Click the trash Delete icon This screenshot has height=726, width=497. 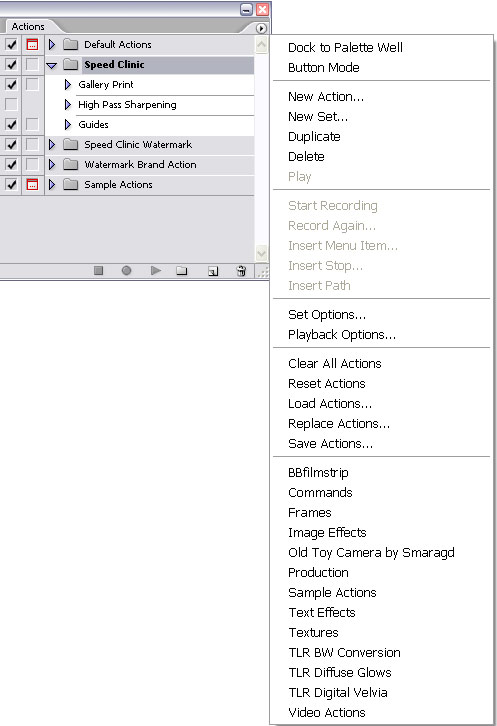point(241,271)
